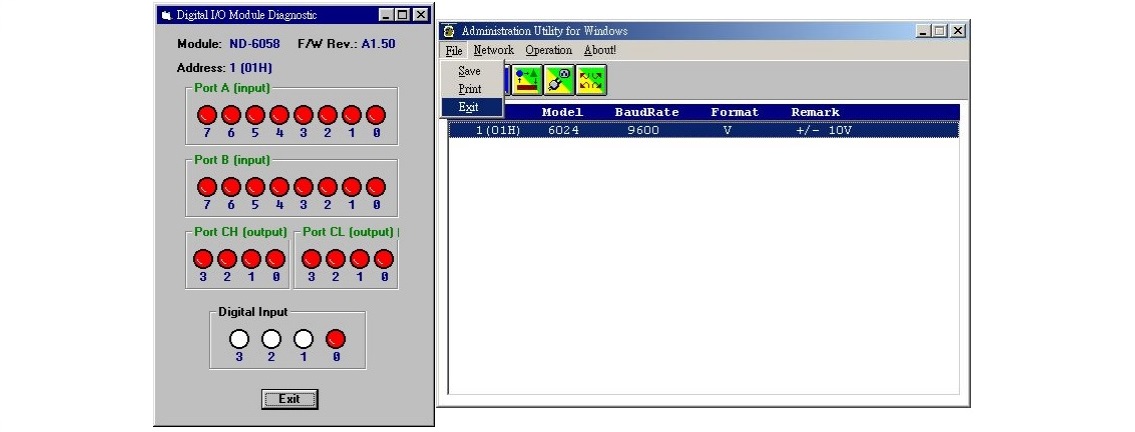Toggle Port CL output bit 0

click(x=384, y=259)
